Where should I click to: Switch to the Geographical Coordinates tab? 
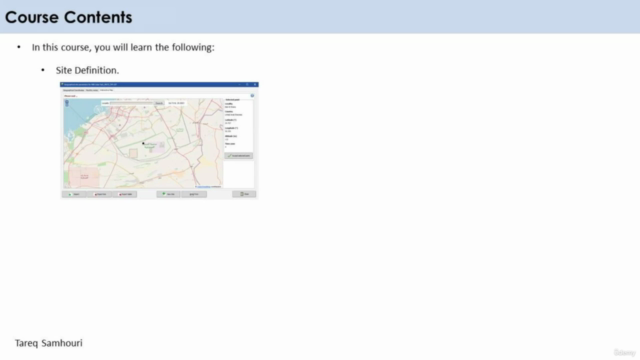click(x=73, y=90)
